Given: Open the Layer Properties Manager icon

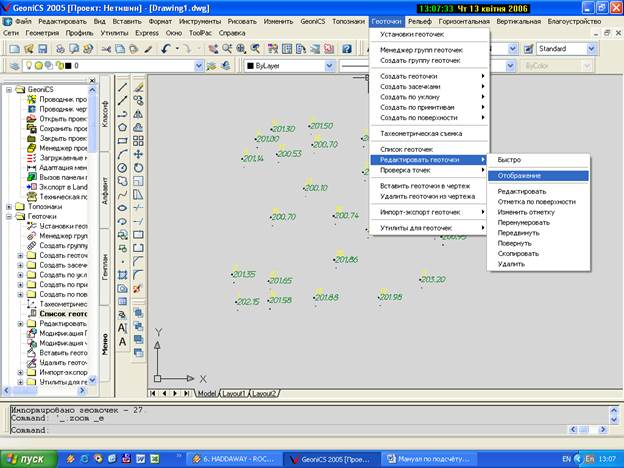Looking at the screenshot, I should [x=15, y=66].
